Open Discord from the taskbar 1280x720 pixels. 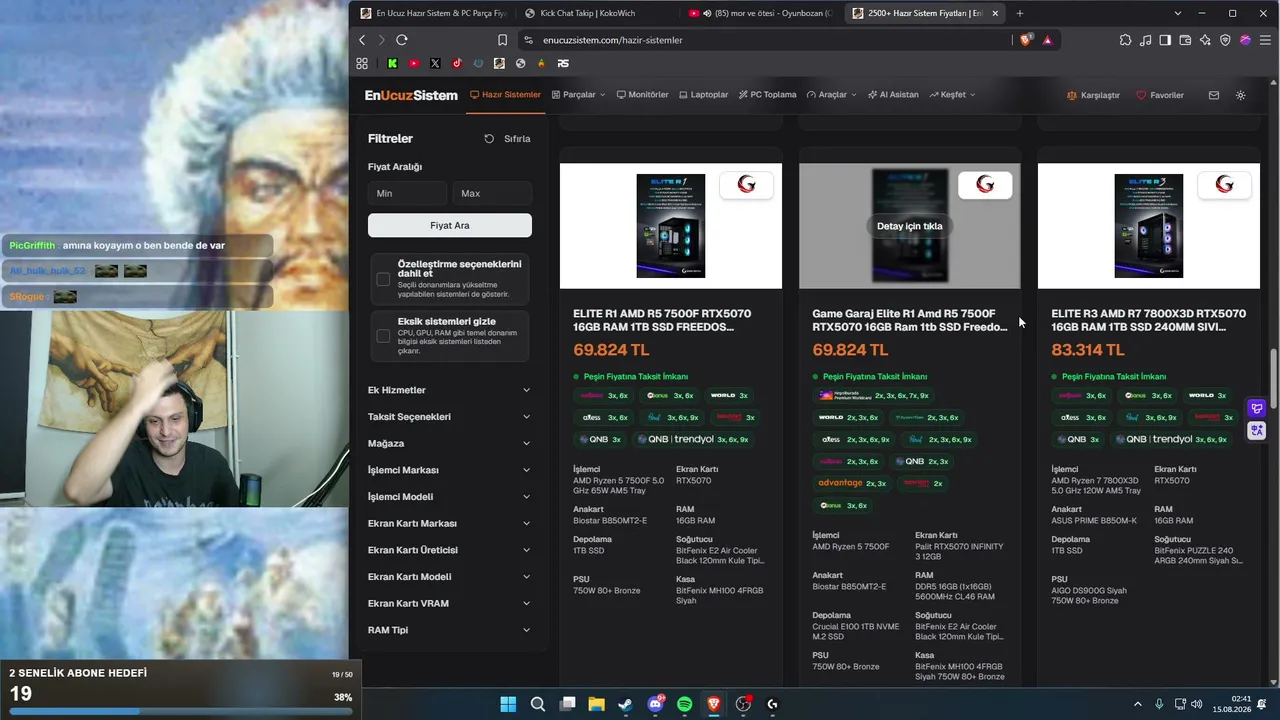click(656, 704)
